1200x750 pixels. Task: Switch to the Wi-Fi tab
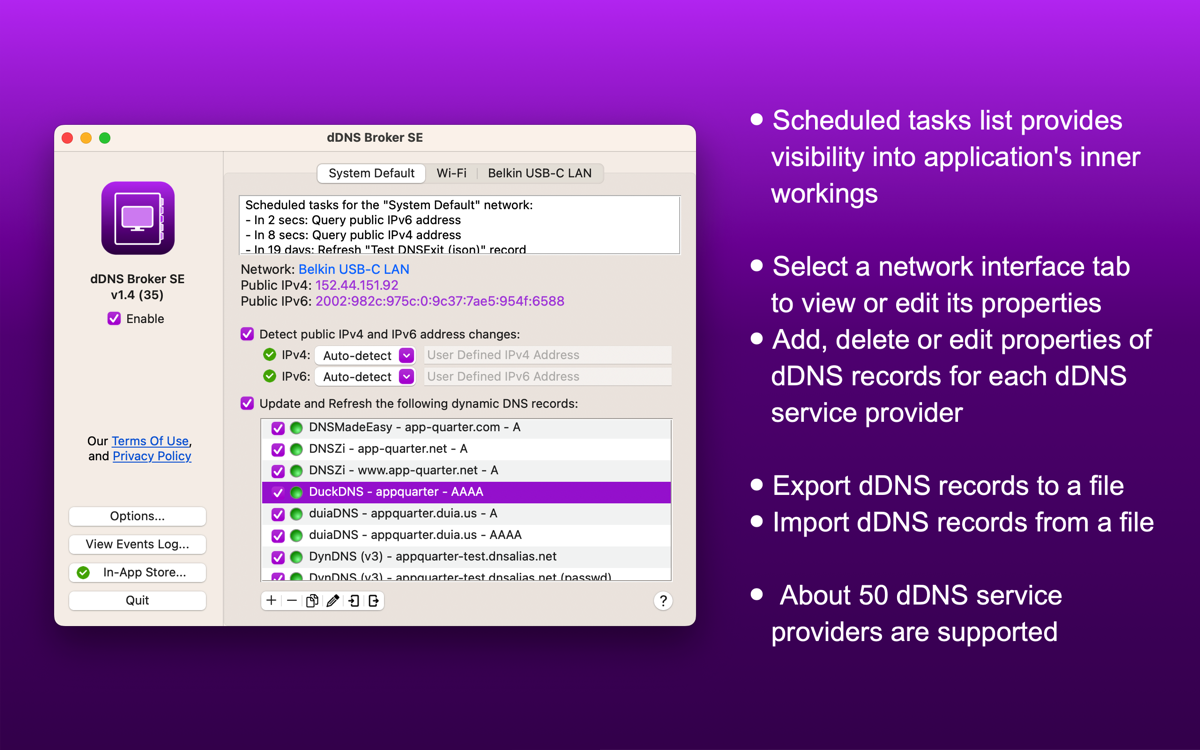coord(451,173)
